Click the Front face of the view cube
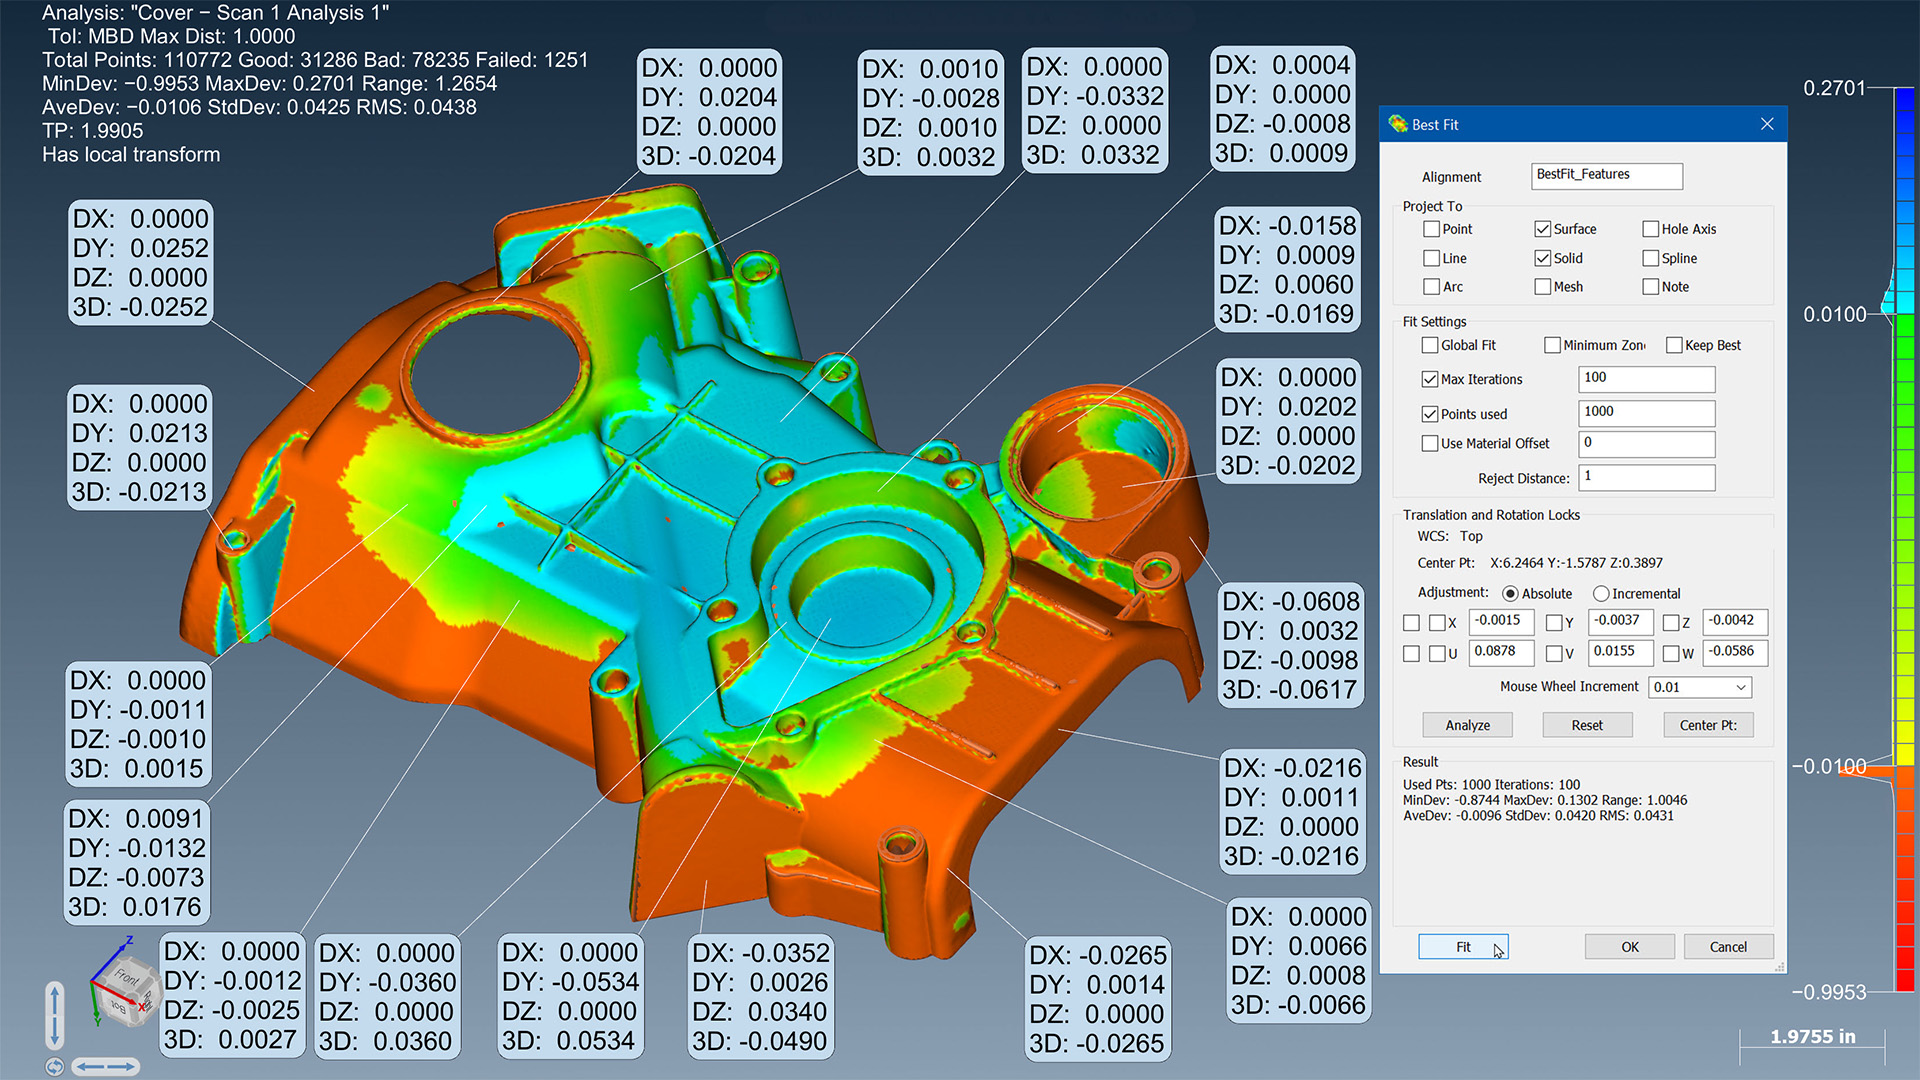Screen dimensions: 1920x1080 pyautogui.click(x=127, y=976)
